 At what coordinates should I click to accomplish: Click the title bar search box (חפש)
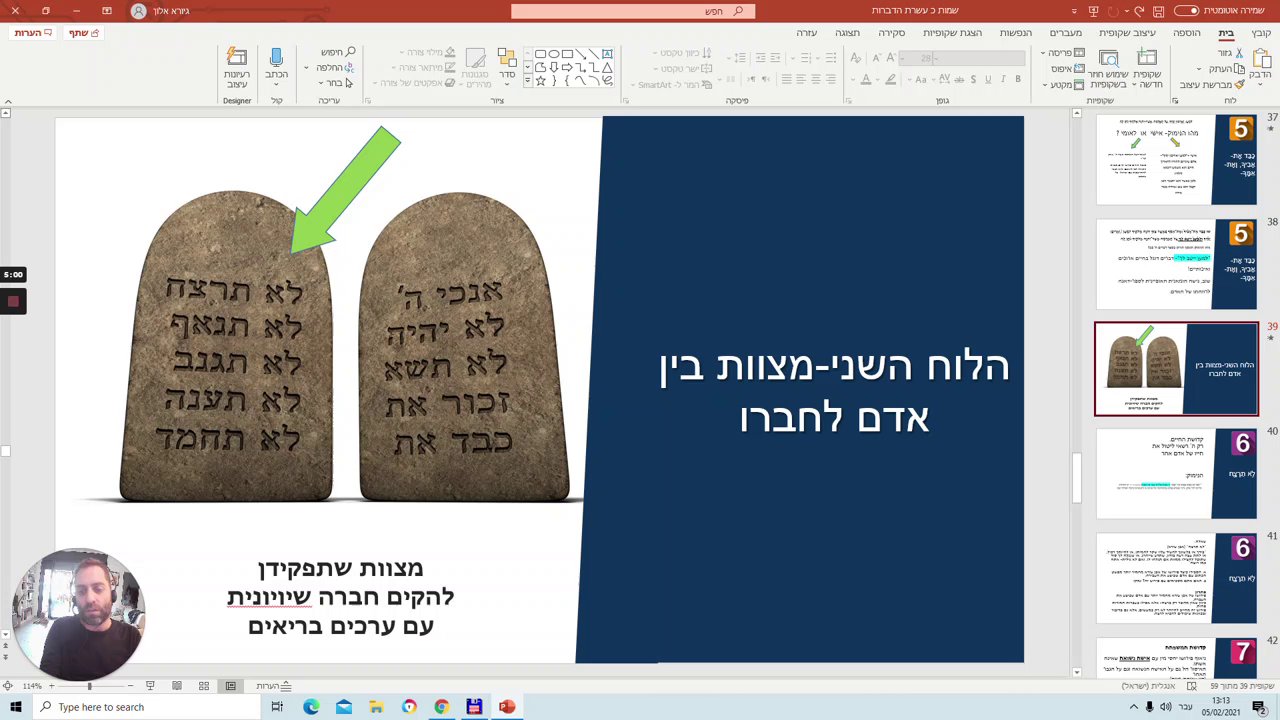(x=633, y=11)
